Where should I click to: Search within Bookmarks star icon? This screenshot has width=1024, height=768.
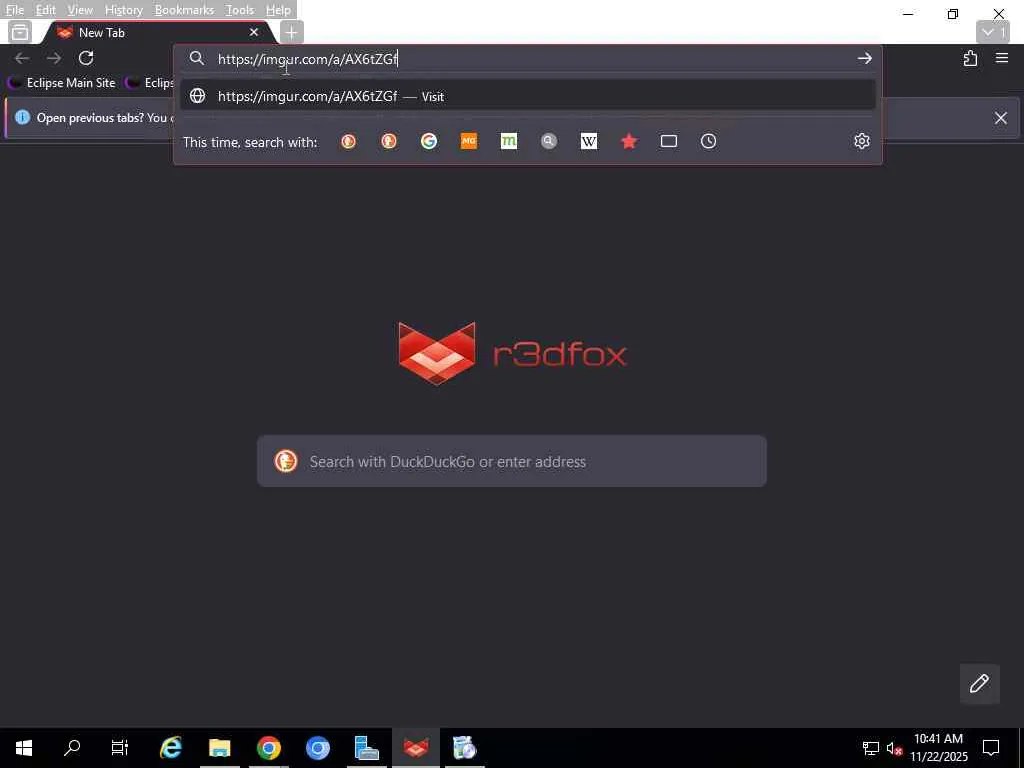click(x=629, y=141)
